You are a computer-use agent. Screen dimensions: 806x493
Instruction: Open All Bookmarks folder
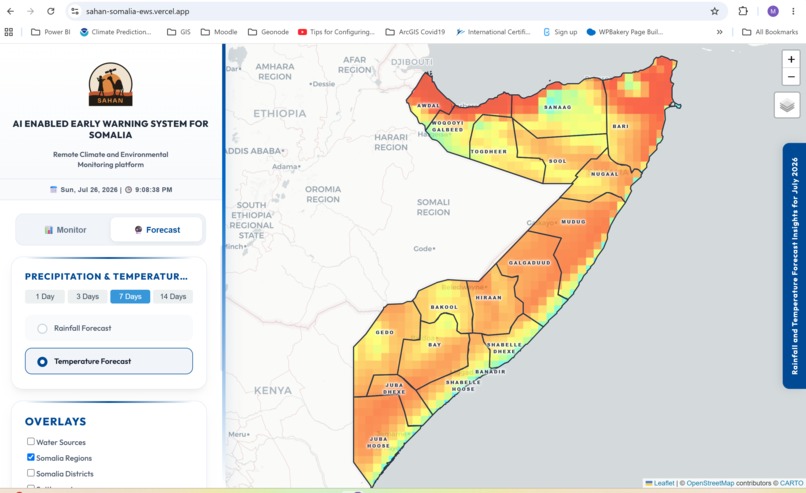(770, 32)
